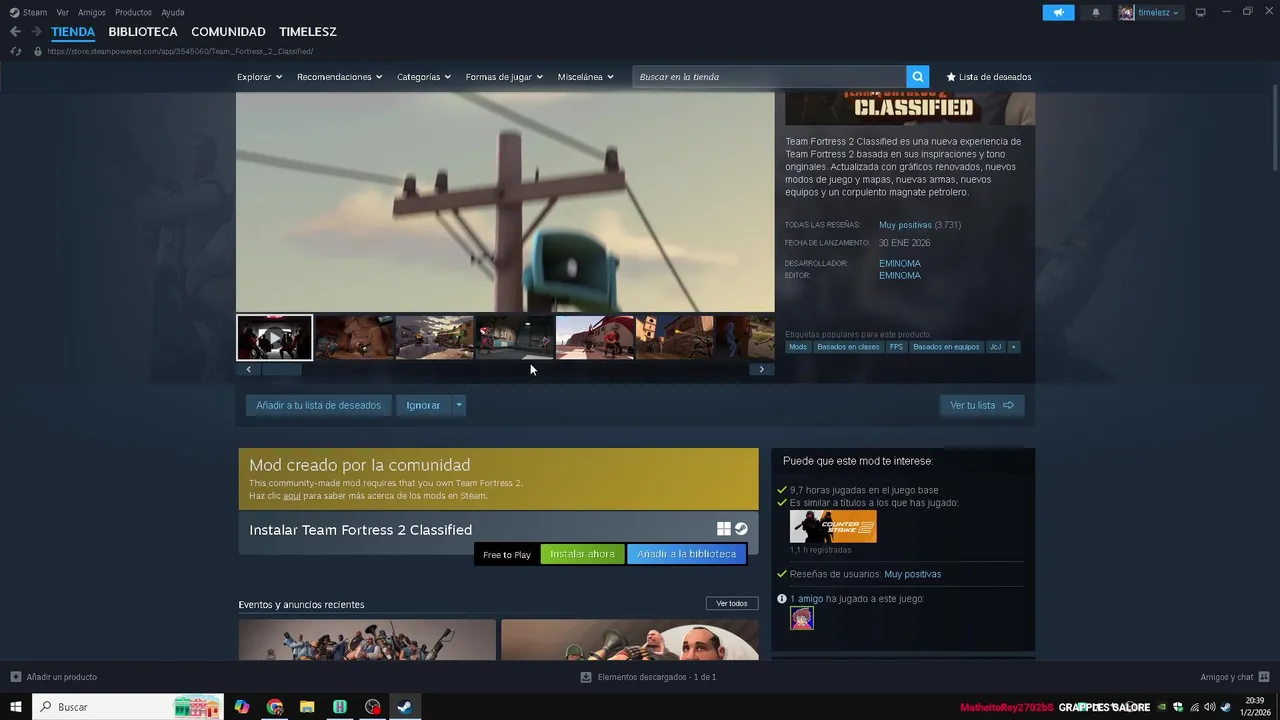Expand the Recomendaciones menu

click(340, 77)
